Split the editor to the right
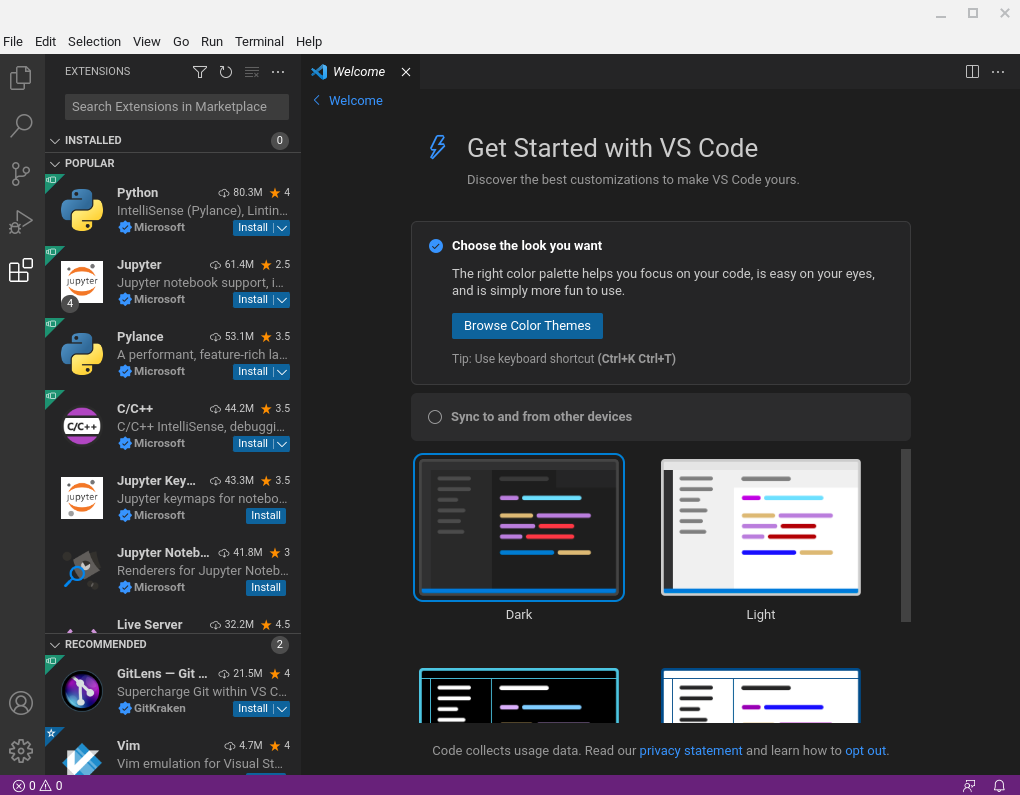The width and height of the screenshot is (1020, 795). point(973,72)
